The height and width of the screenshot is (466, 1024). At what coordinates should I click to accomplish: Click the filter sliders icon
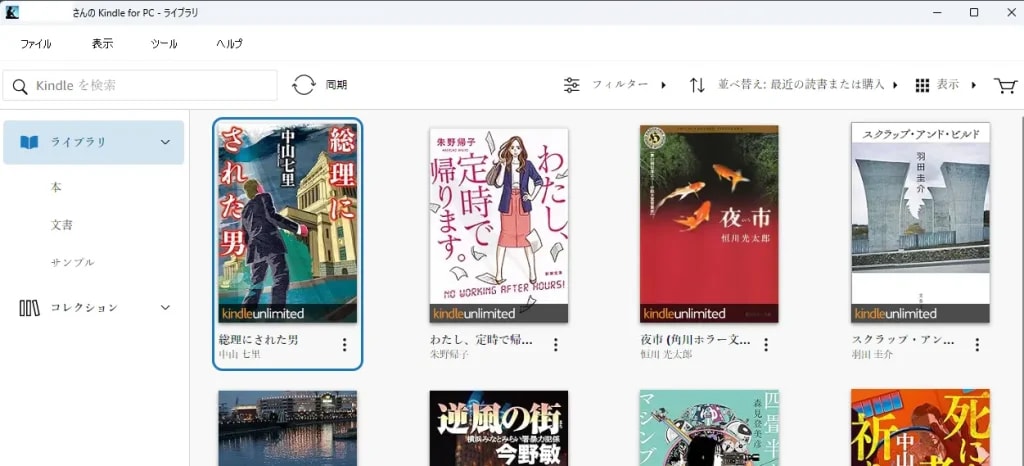(x=572, y=85)
